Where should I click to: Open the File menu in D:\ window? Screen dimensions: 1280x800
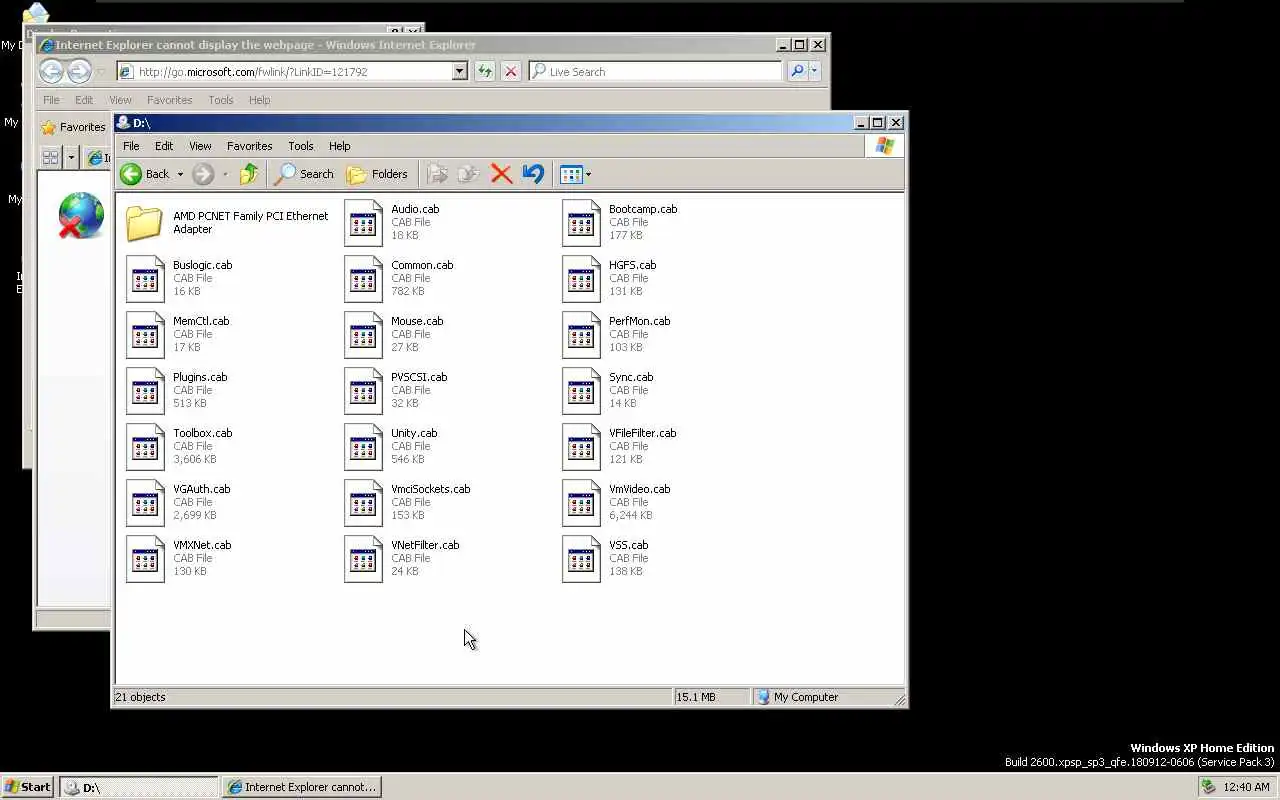(x=131, y=146)
